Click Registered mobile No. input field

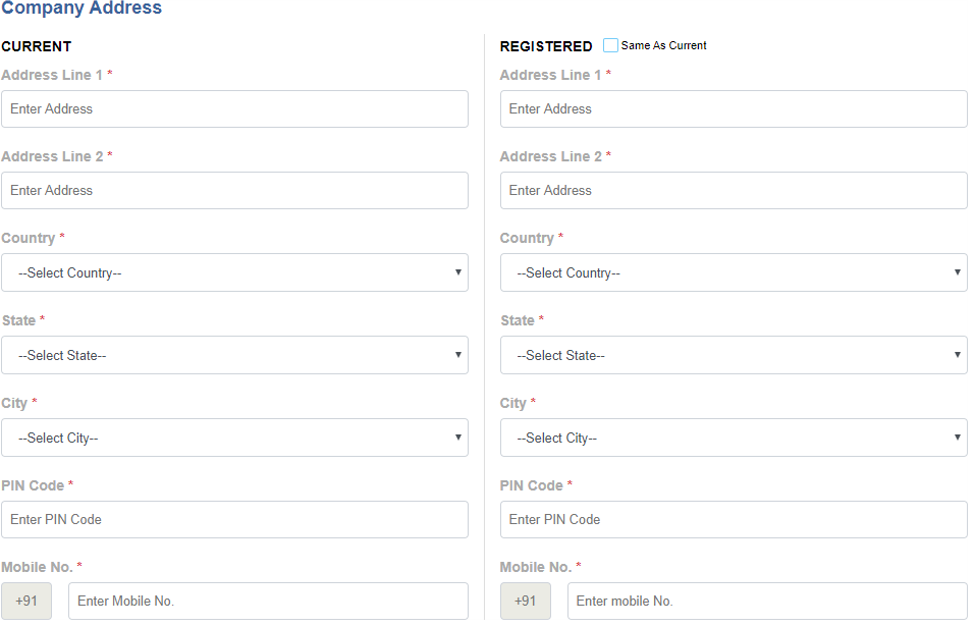pos(766,601)
